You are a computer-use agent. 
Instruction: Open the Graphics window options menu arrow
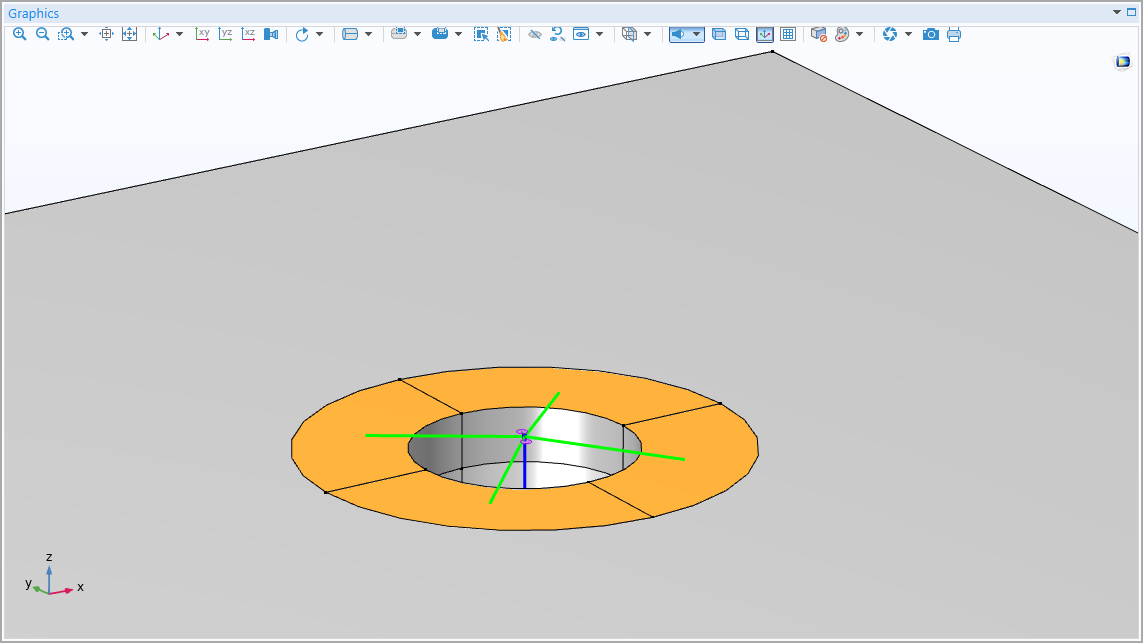click(x=1118, y=13)
